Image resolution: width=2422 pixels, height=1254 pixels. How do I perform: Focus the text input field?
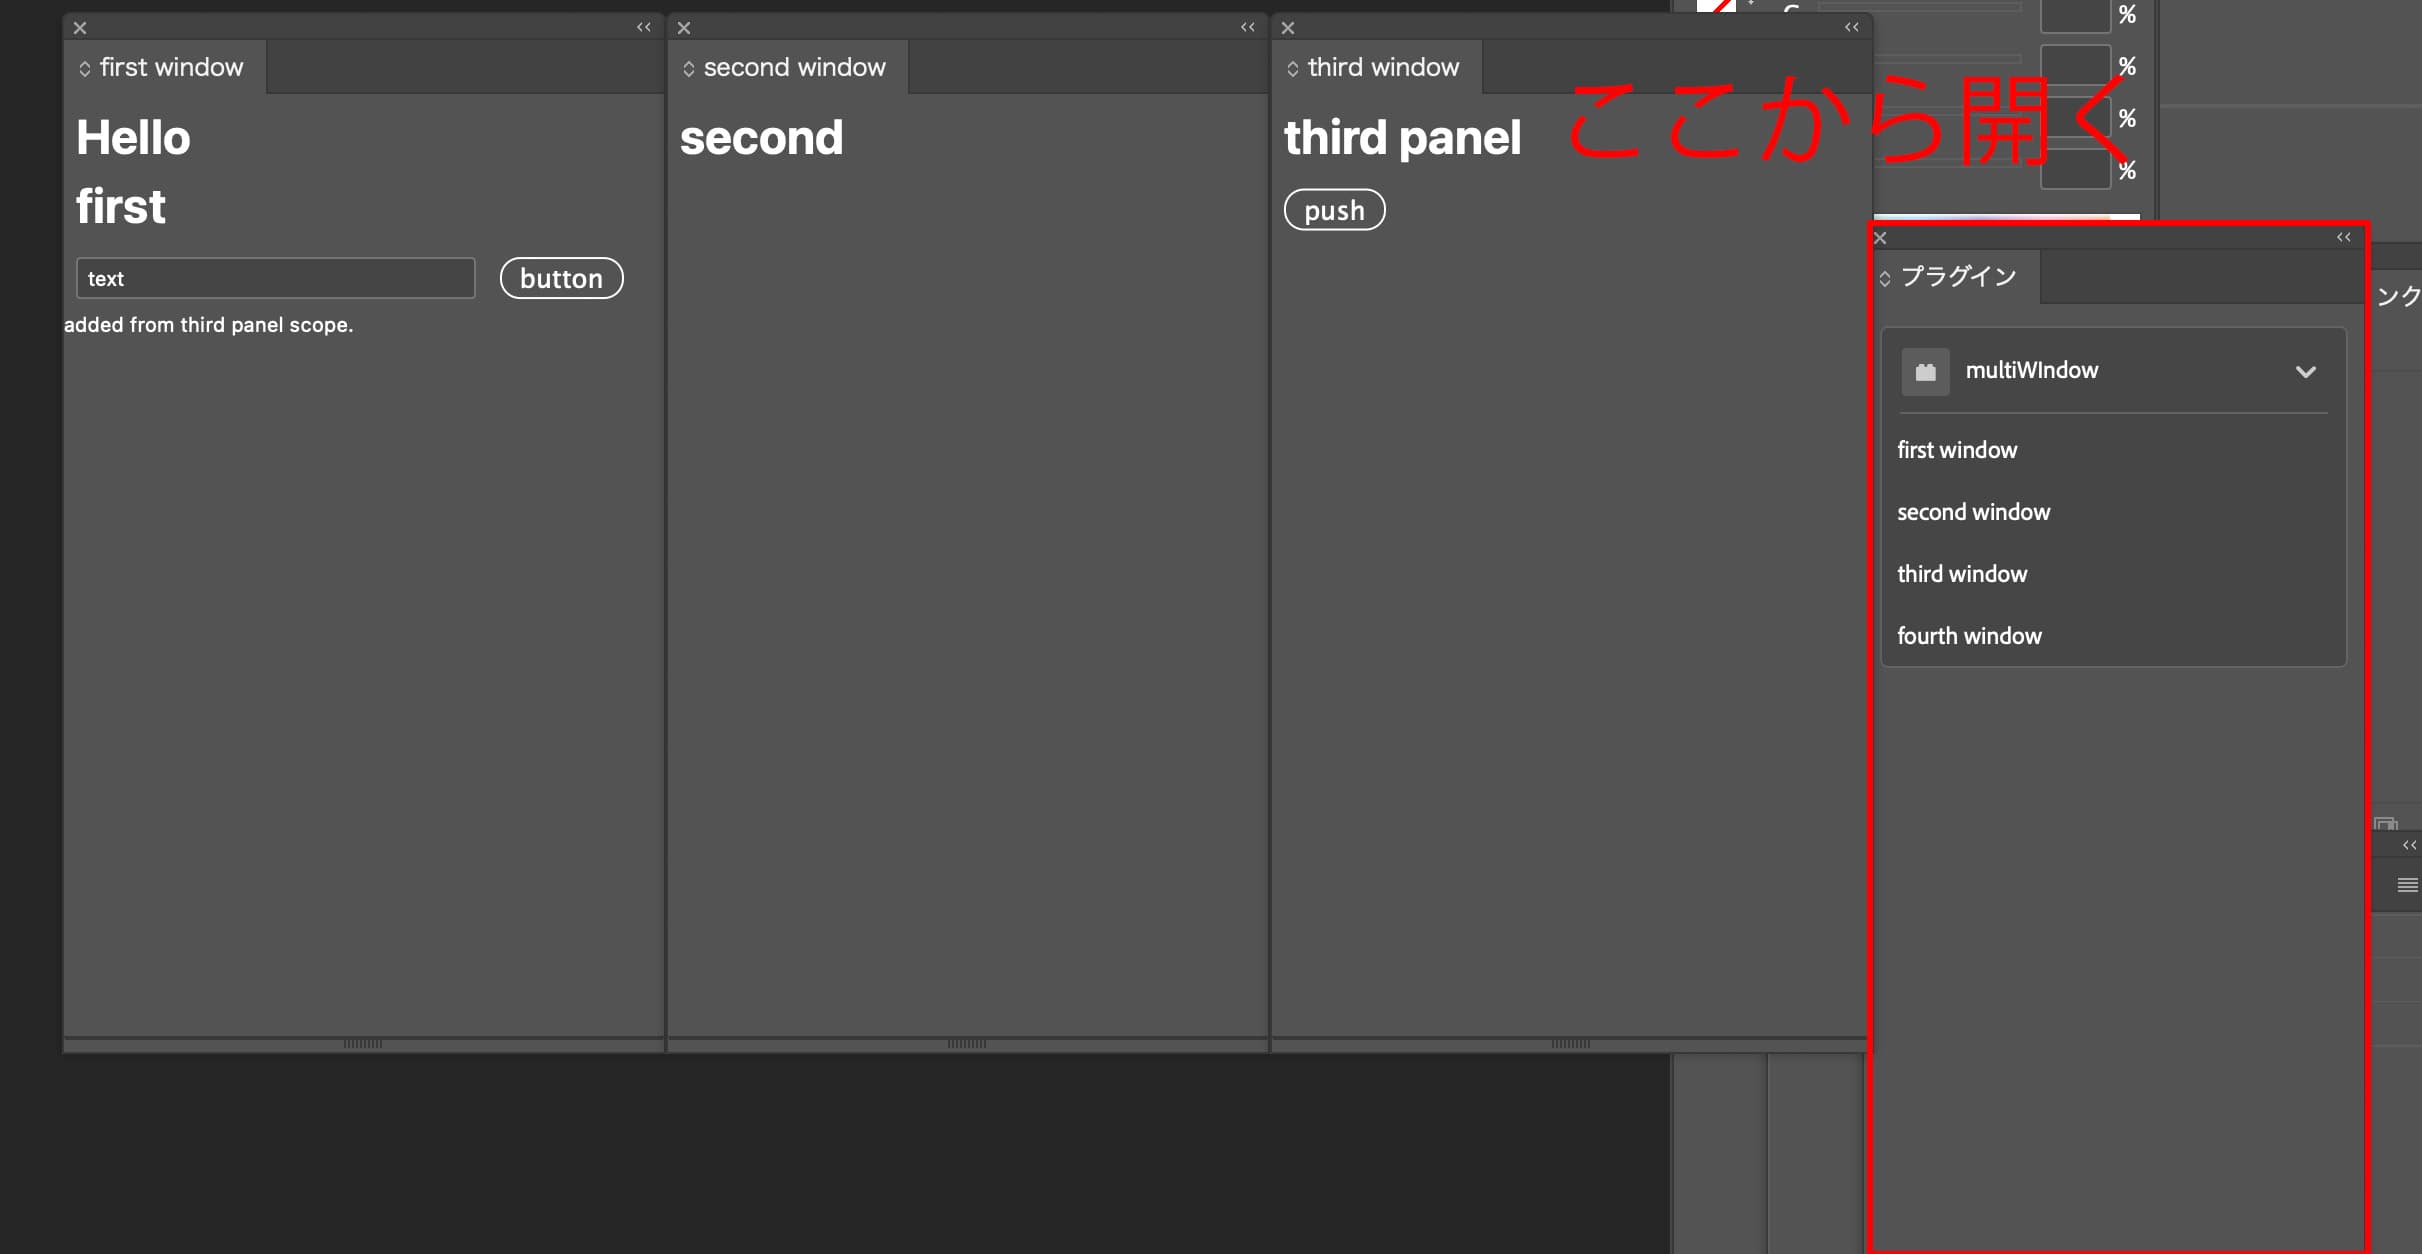click(275, 278)
